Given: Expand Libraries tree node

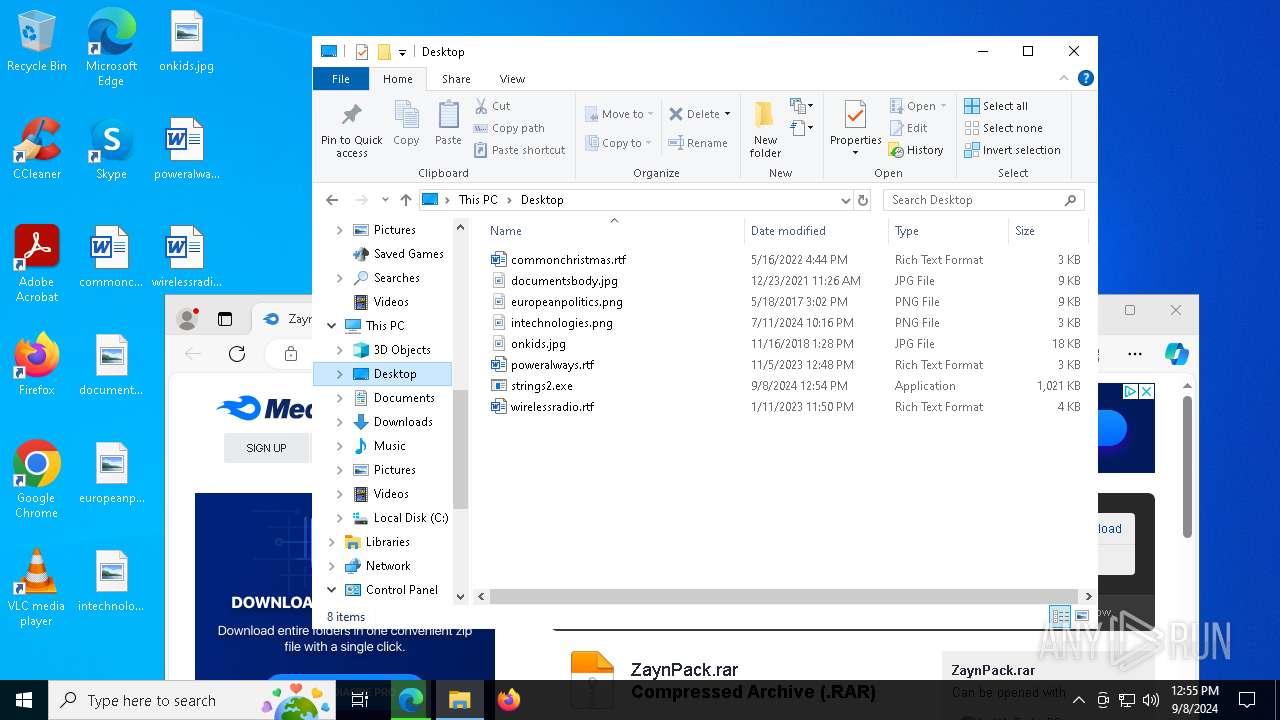Looking at the screenshot, I should [x=332, y=542].
